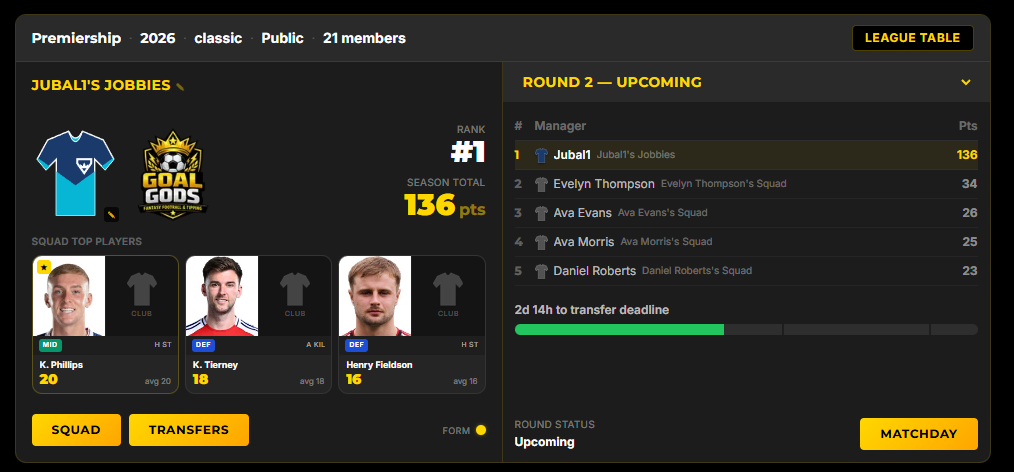Select Daniel Roberts row in standings
The image size is (1014, 472).
click(x=746, y=271)
